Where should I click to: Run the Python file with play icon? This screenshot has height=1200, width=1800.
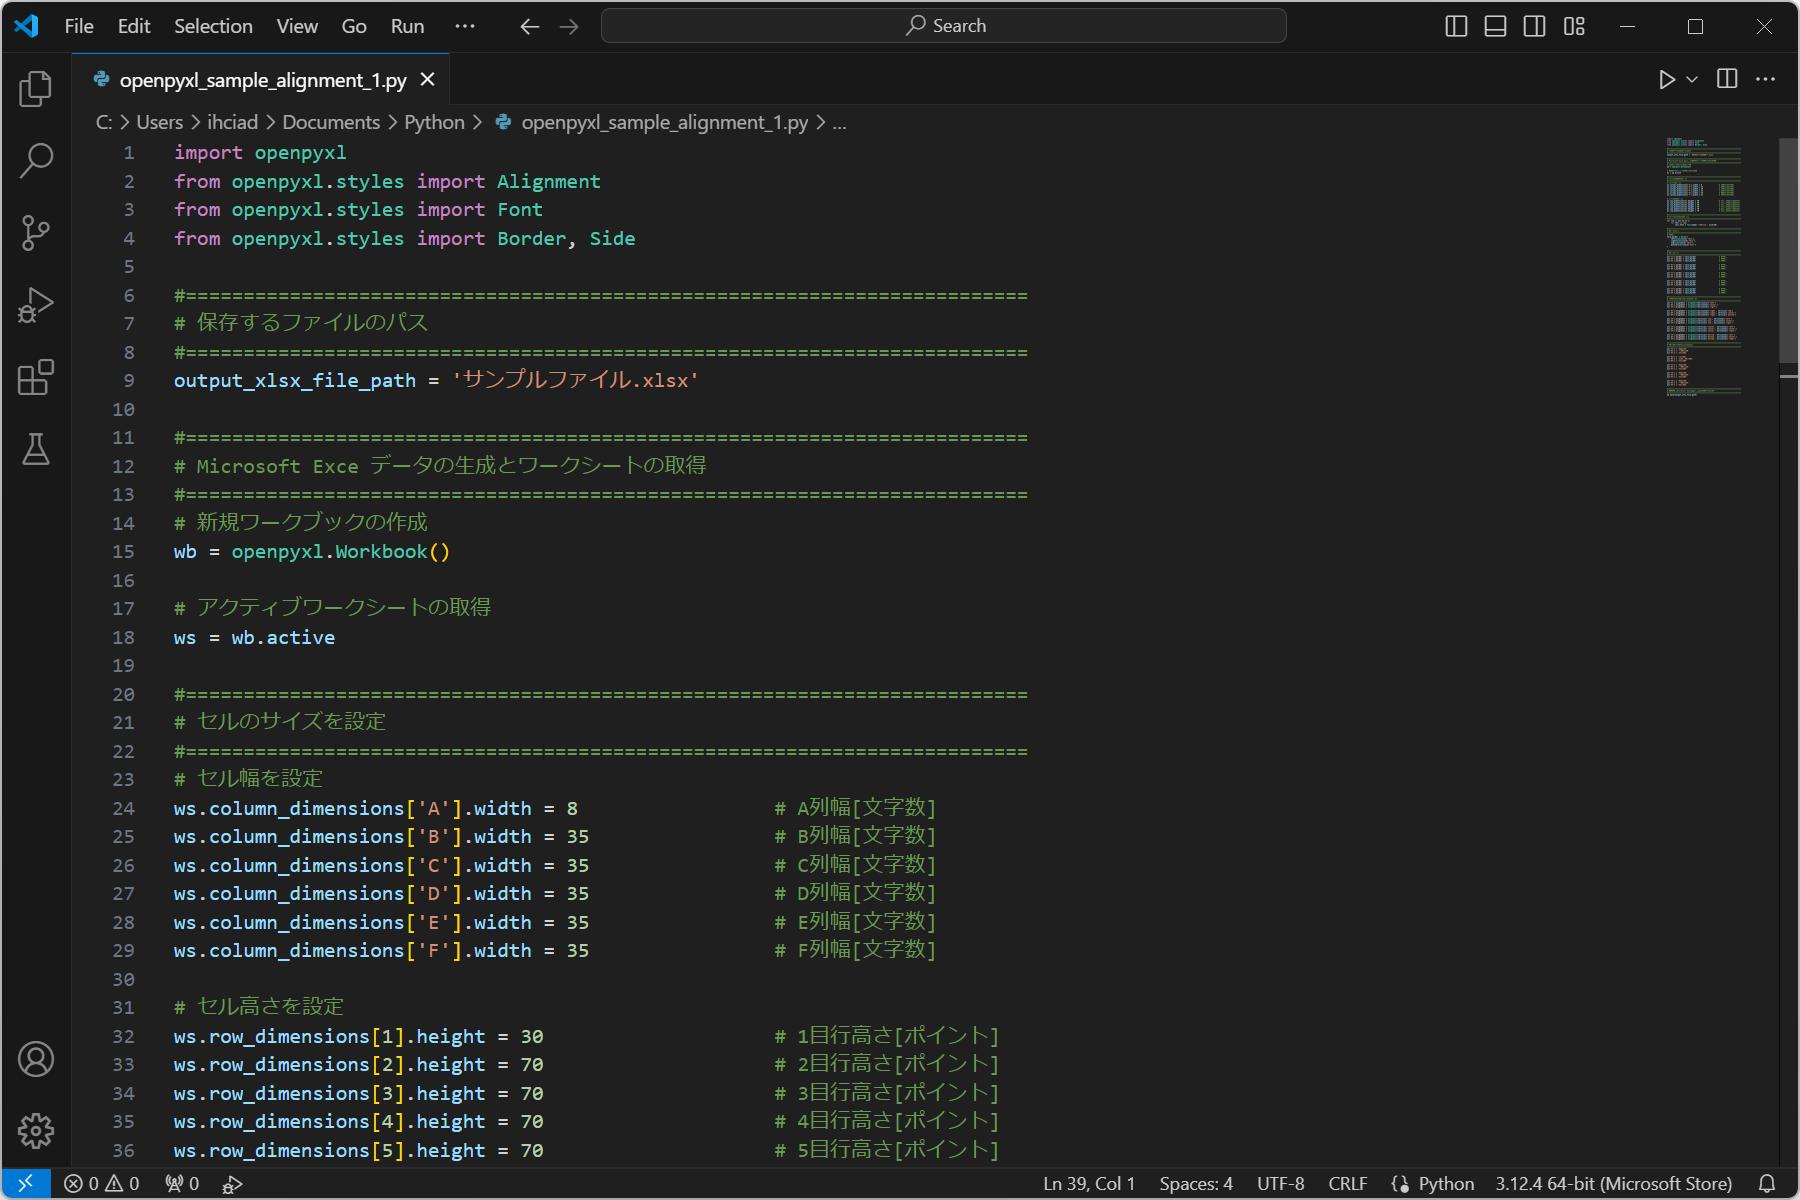pos(1666,80)
